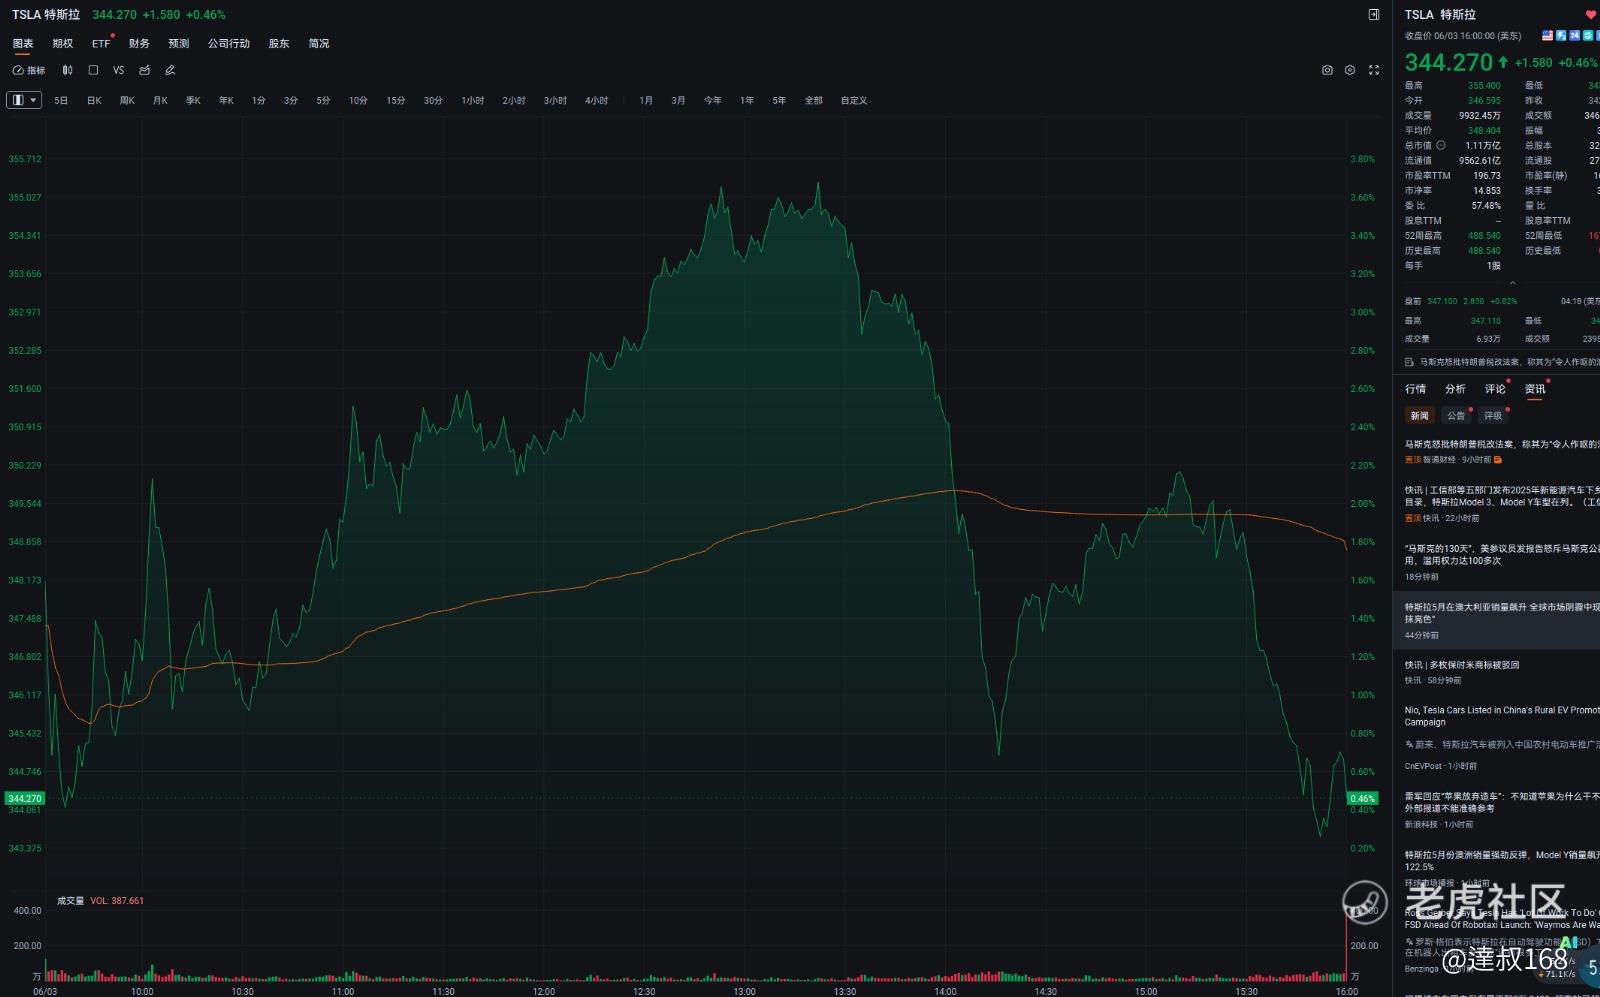Switch to 评论 panel tab

1495,389
